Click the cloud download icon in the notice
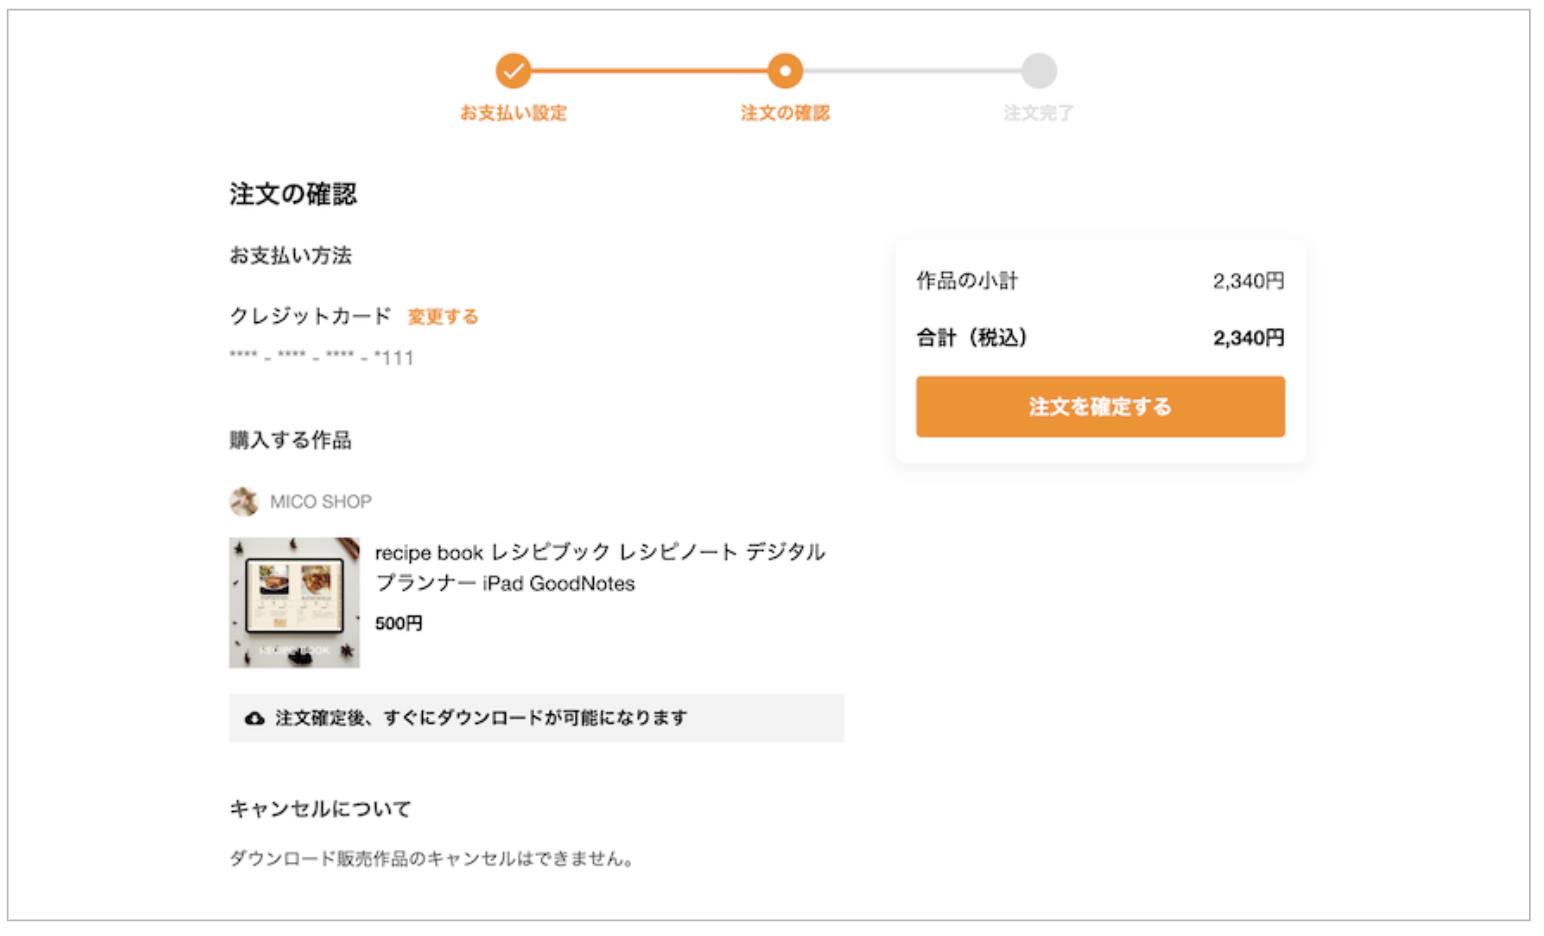This screenshot has height=936, width=1544. [x=255, y=718]
